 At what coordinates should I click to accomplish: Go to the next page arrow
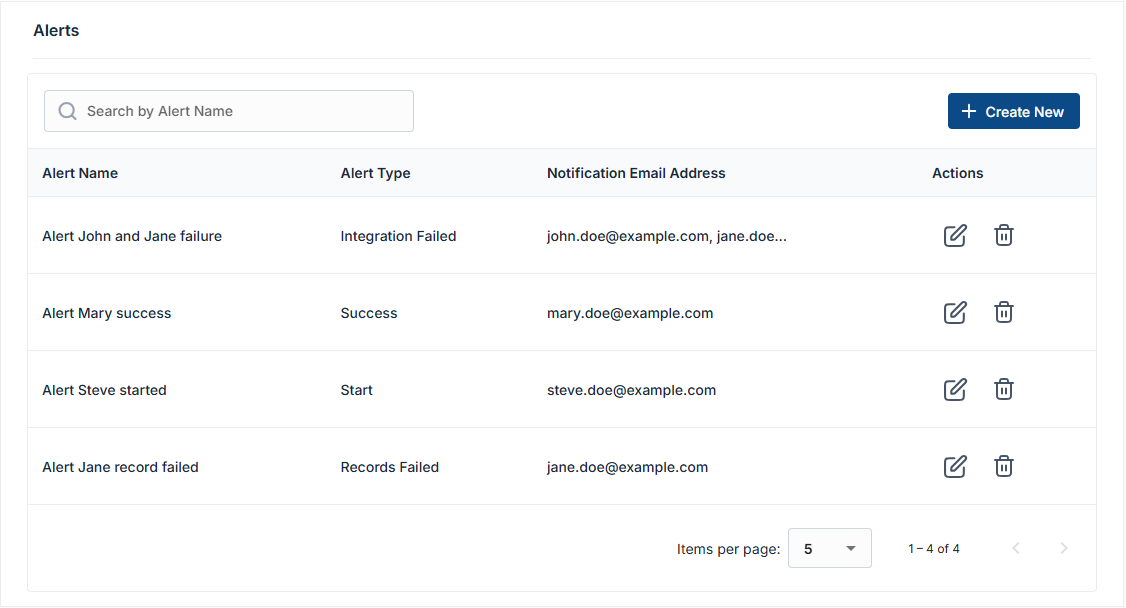pos(1064,548)
